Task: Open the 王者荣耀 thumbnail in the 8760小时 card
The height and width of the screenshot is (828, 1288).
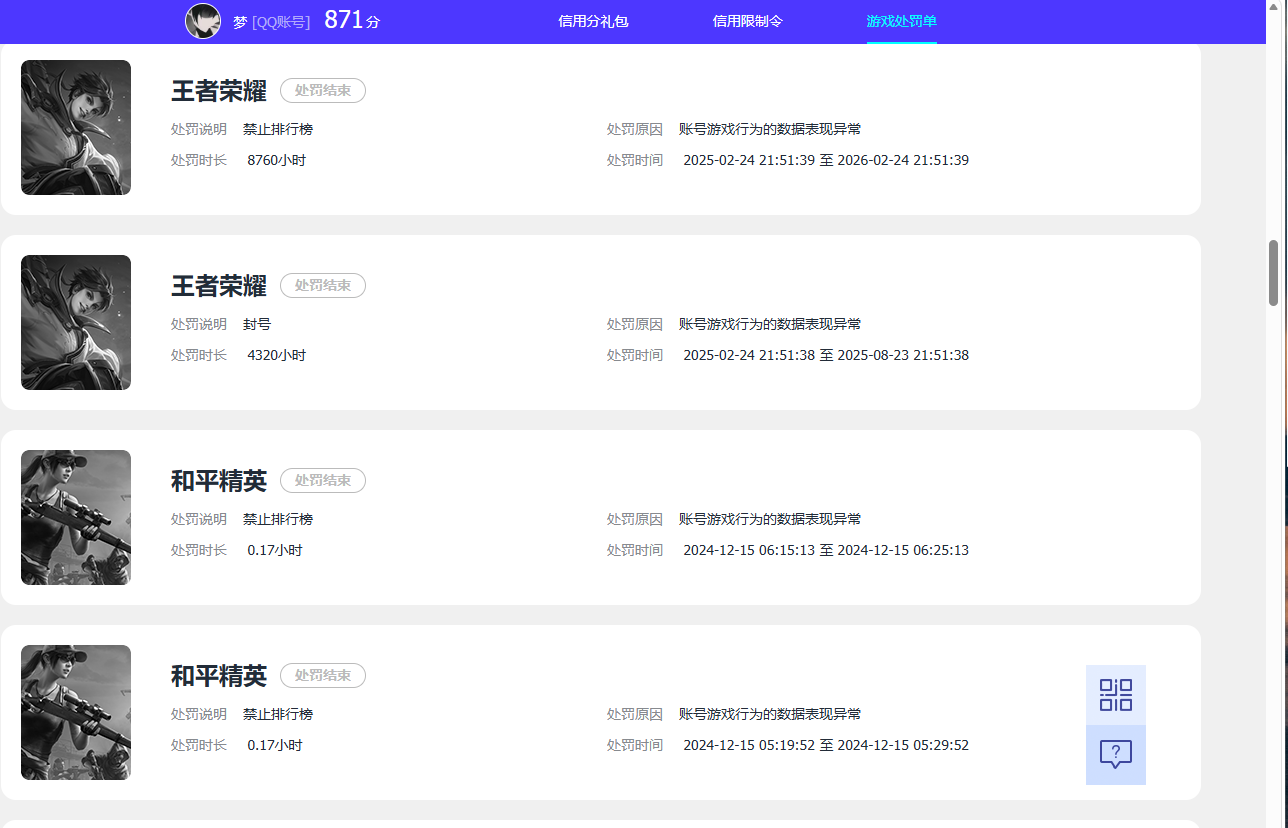Action: pos(76,128)
